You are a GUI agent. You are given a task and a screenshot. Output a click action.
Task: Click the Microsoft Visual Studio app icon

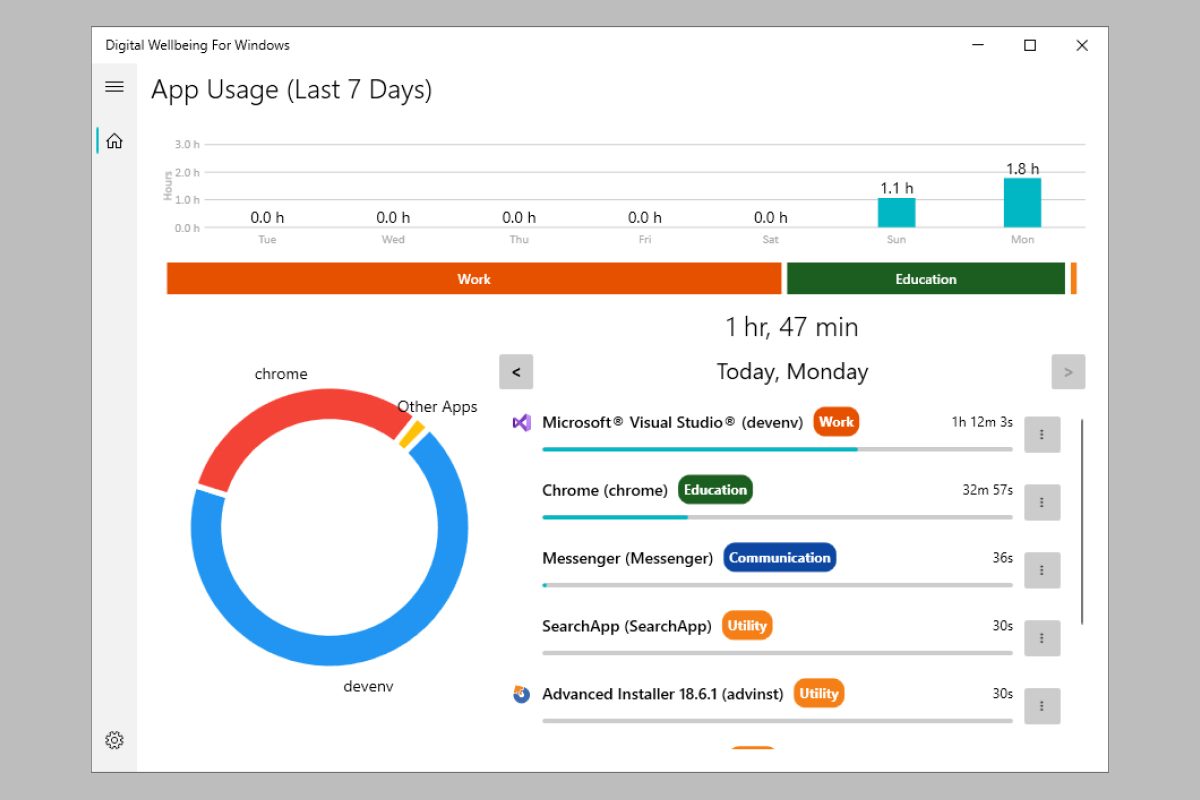[x=521, y=422]
